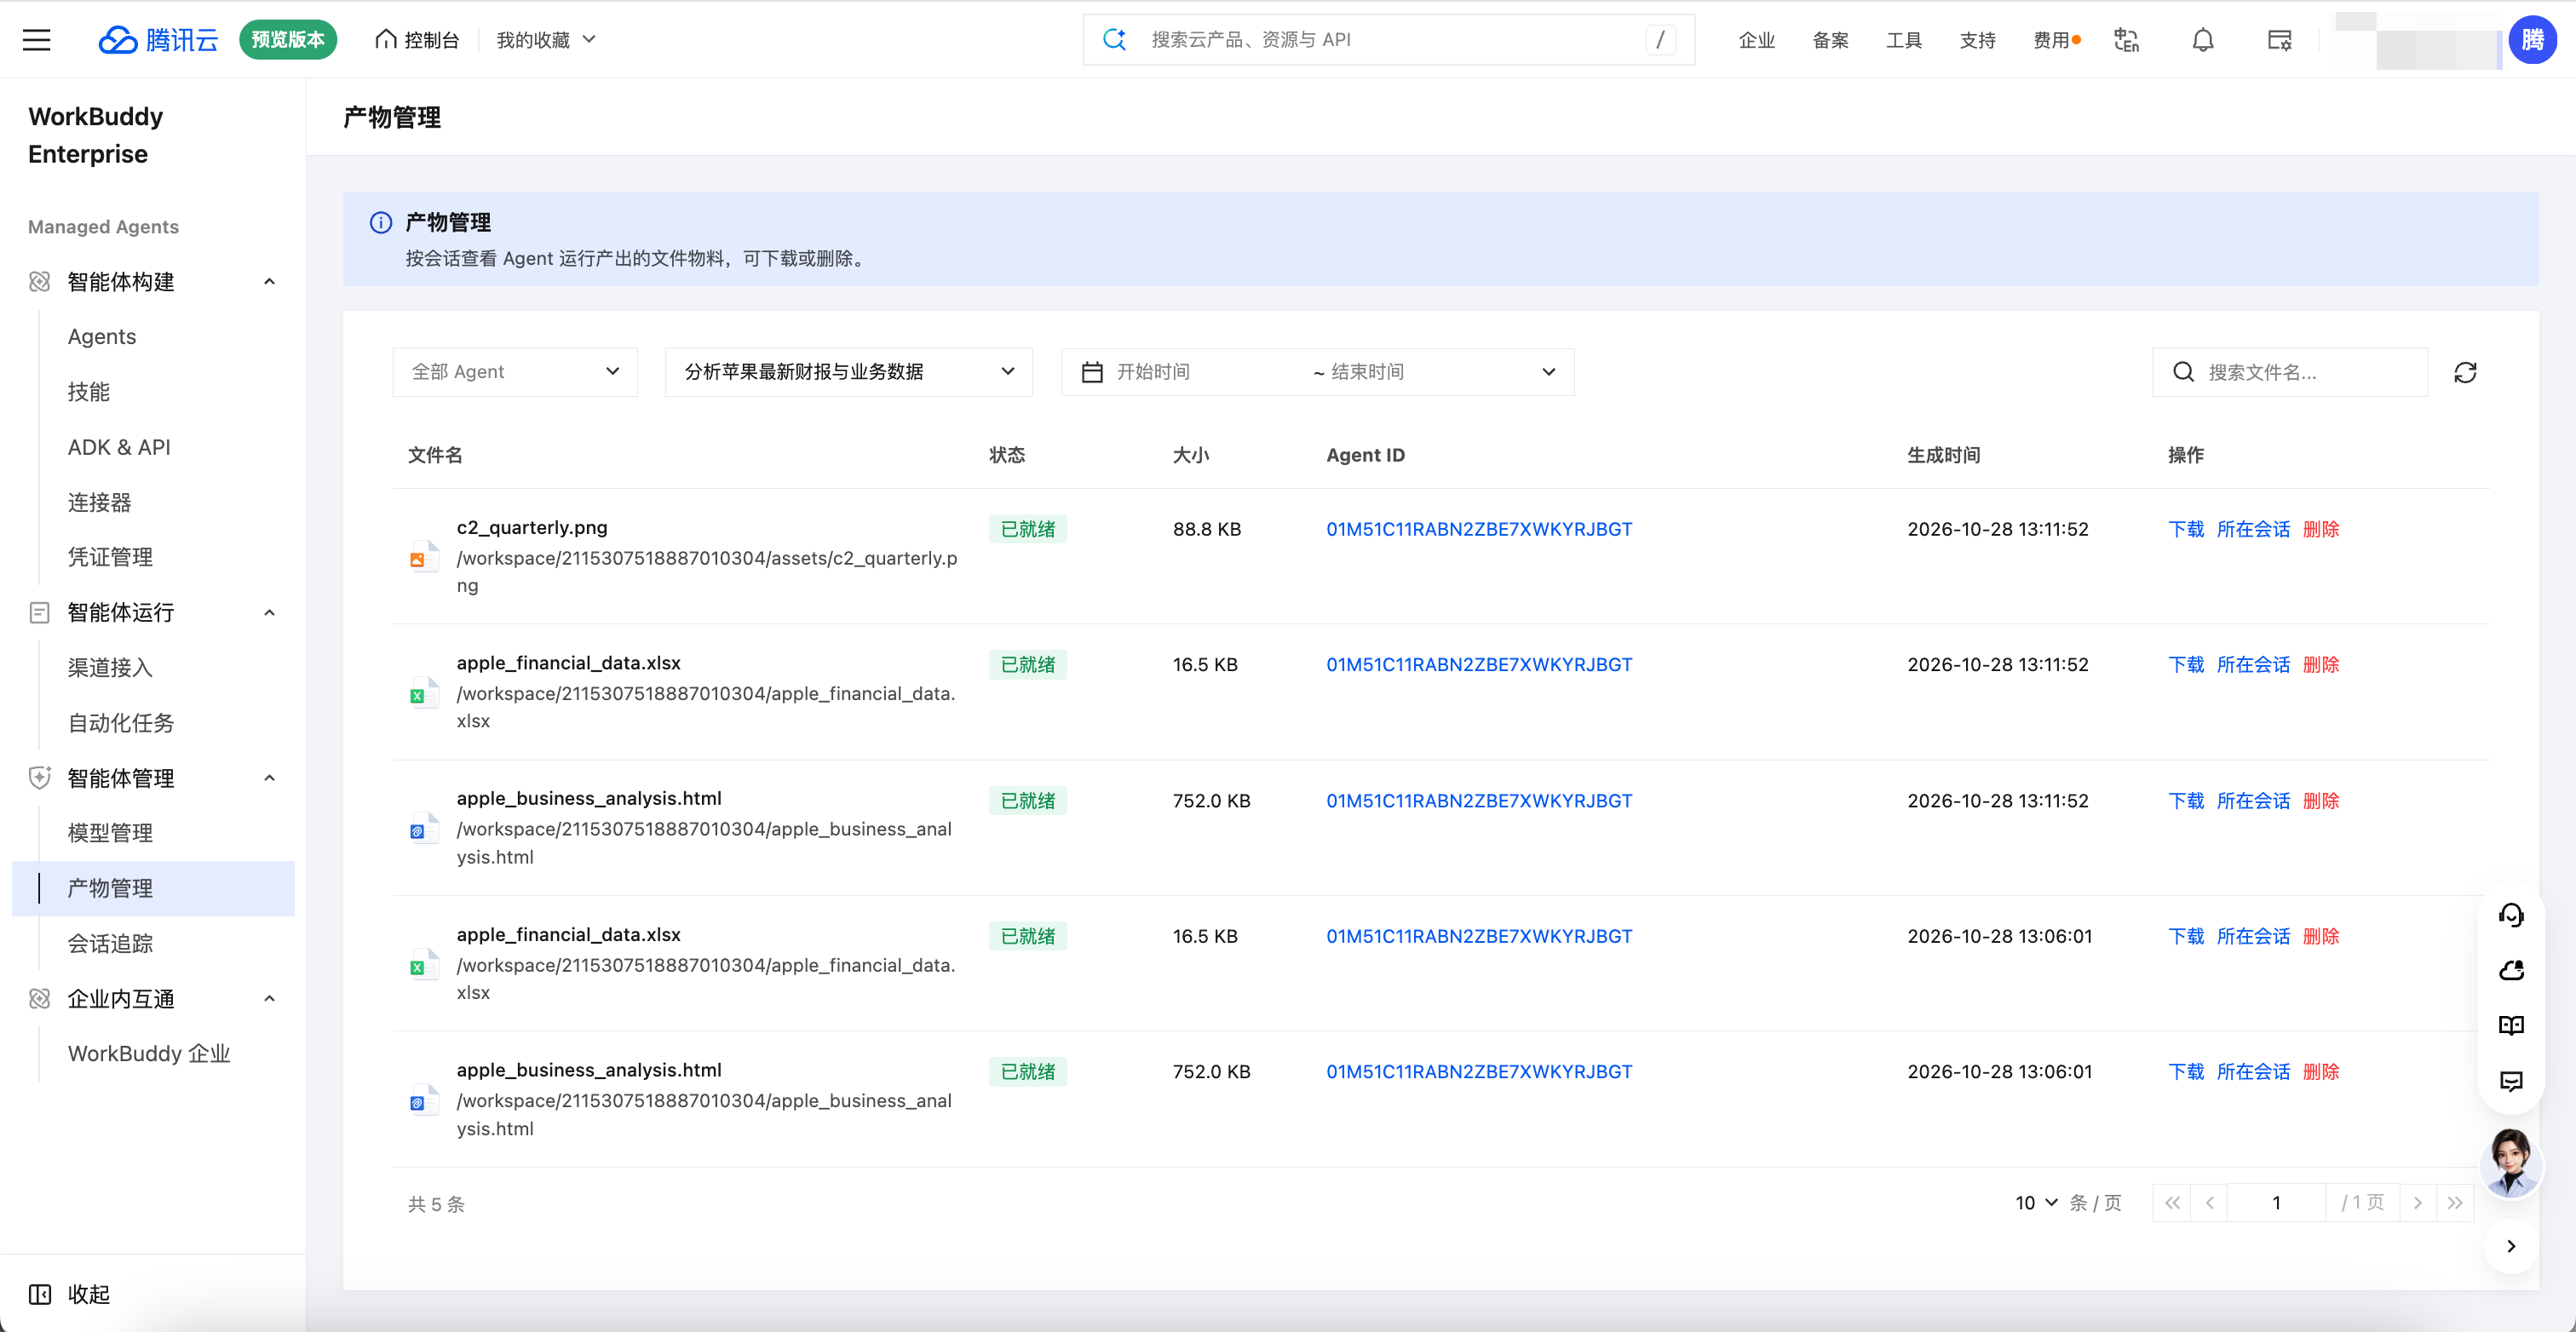Open the 分析苹果最新财报与业务数据 session dropdown
Viewport: 2576px width, 1332px height.
click(849, 372)
